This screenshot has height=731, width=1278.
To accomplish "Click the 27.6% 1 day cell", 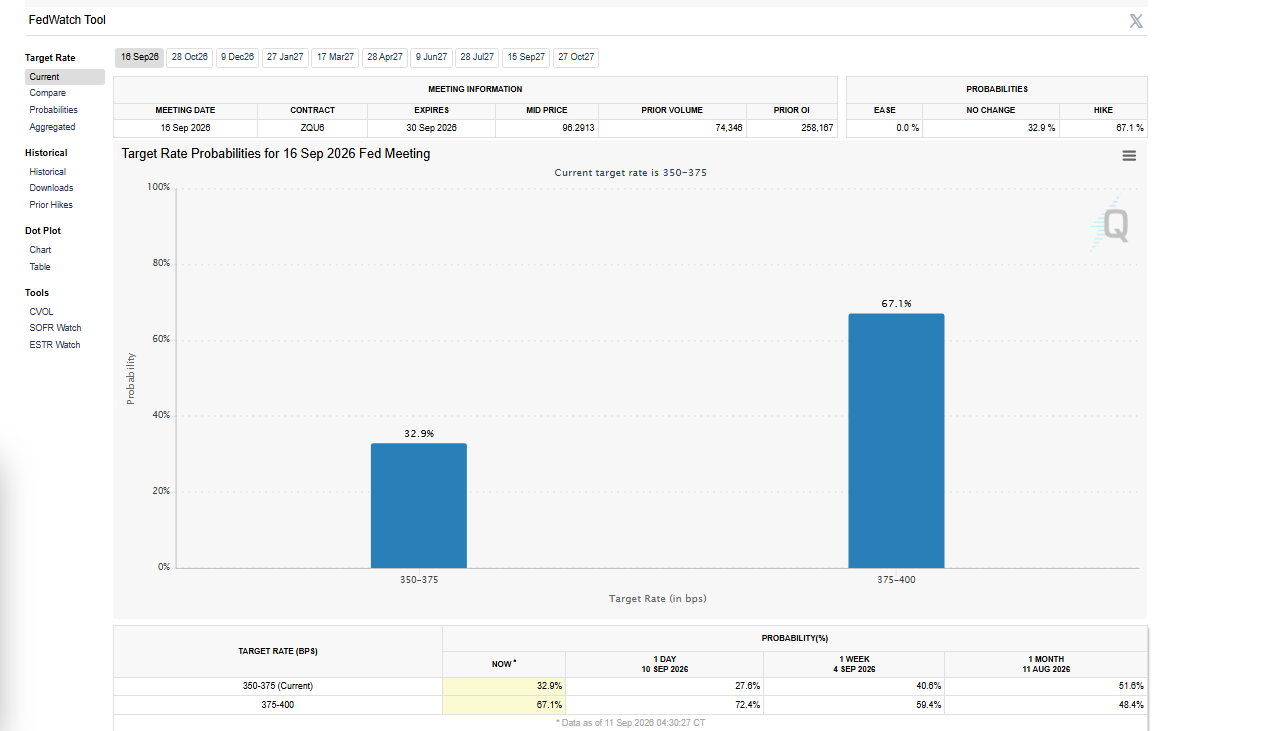I will pyautogui.click(x=664, y=686).
